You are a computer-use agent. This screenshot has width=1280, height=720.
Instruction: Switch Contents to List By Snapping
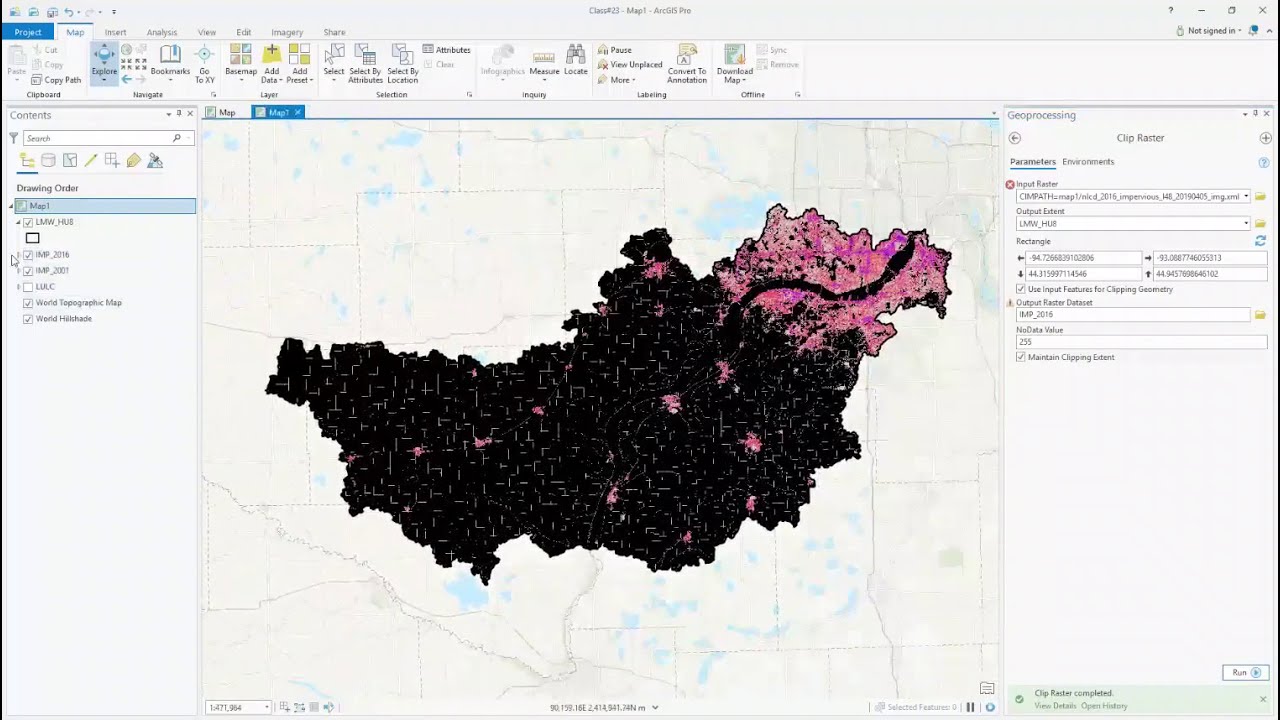pos(112,160)
